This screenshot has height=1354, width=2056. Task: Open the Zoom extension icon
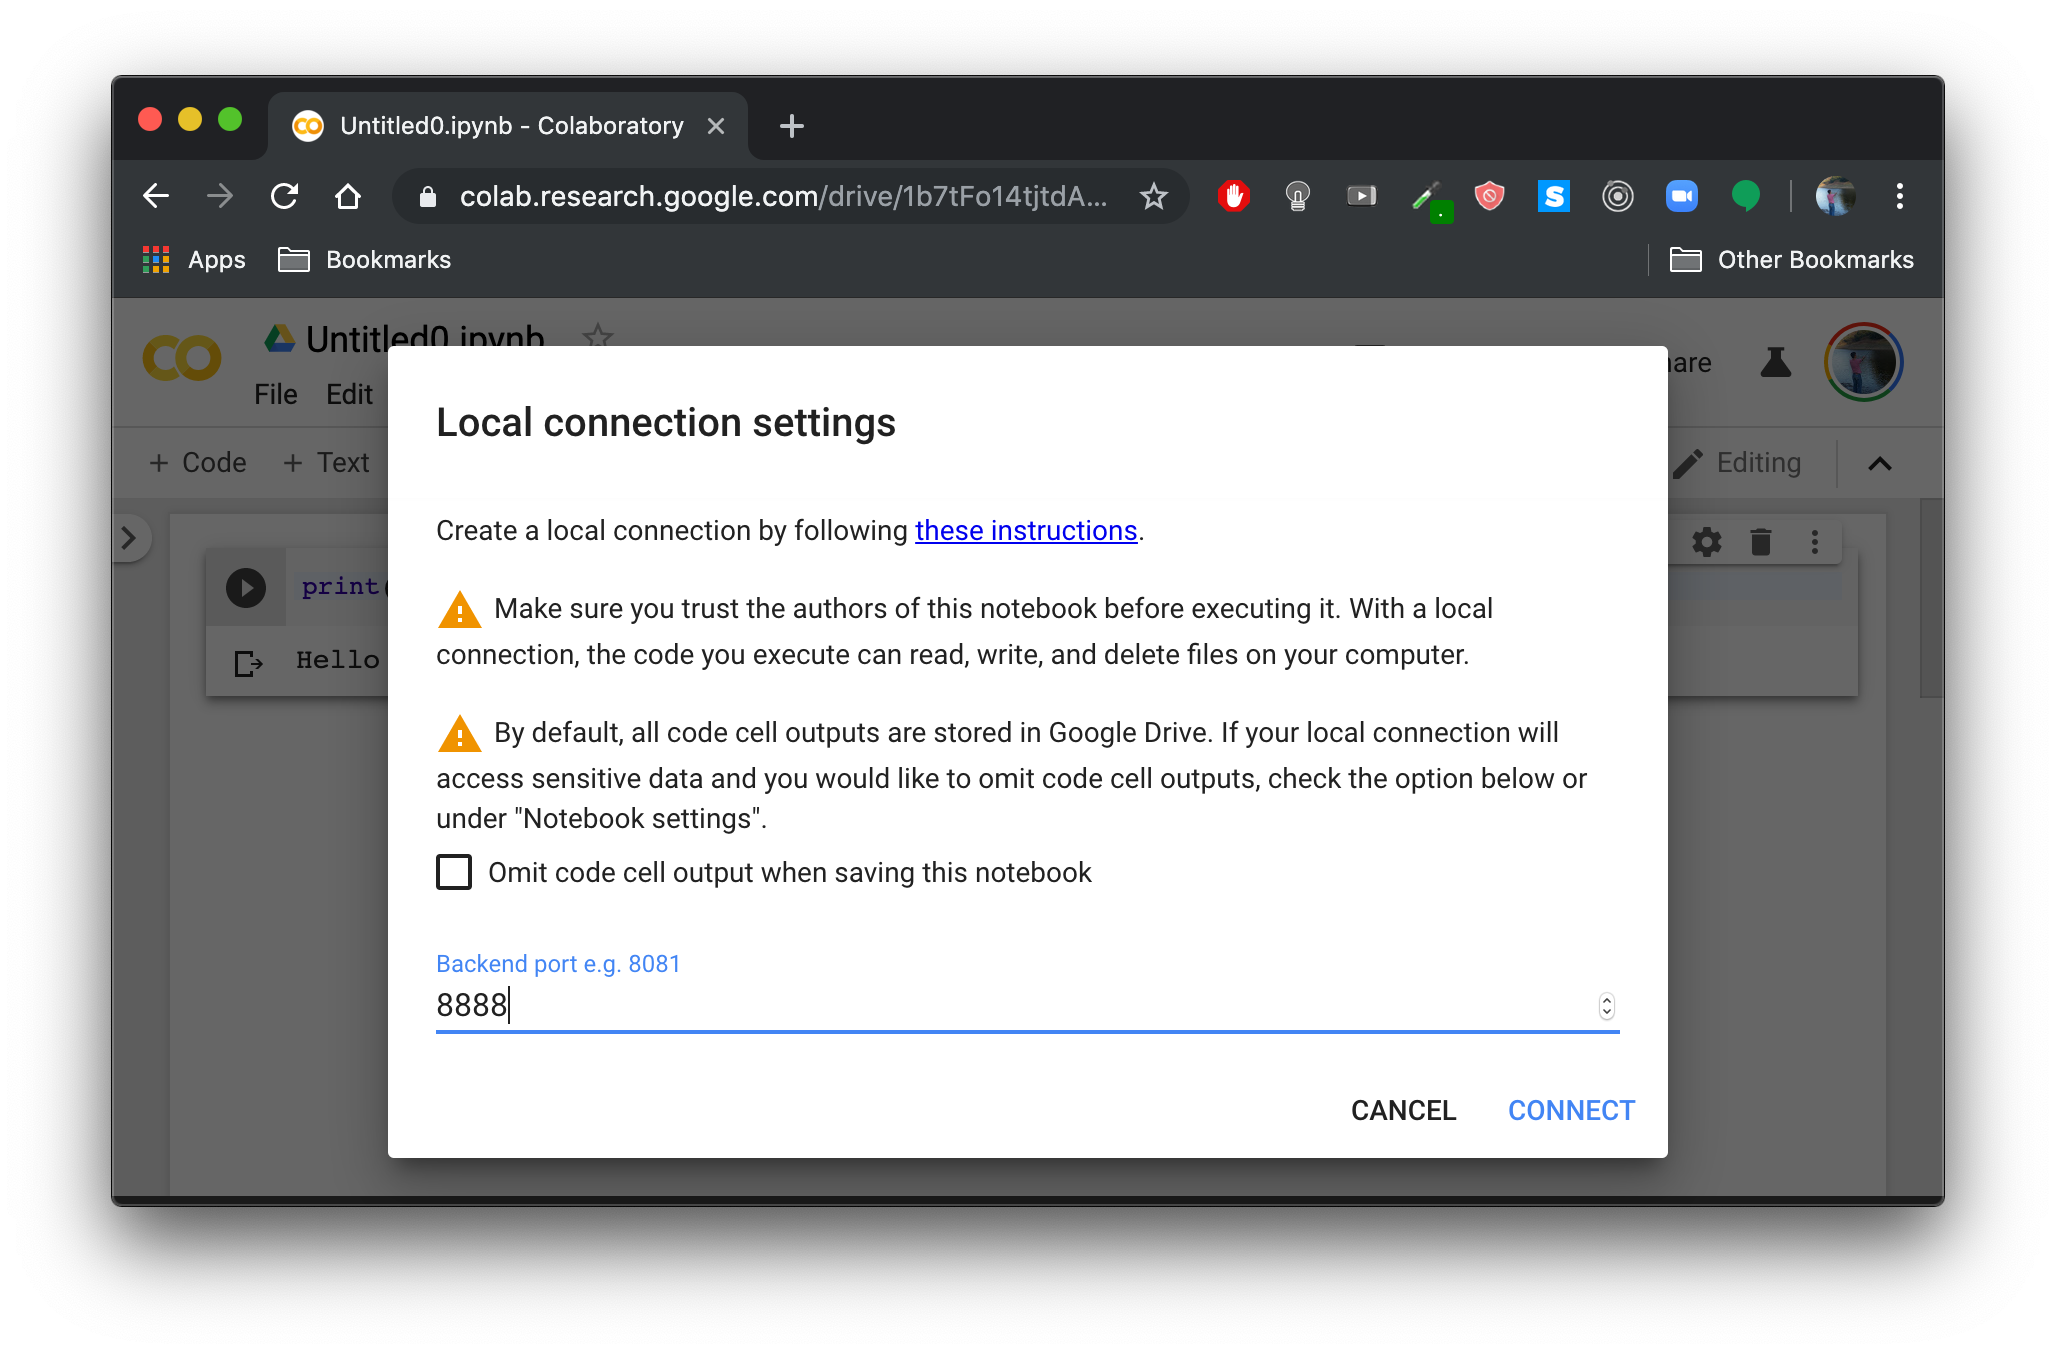coord(1681,196)
